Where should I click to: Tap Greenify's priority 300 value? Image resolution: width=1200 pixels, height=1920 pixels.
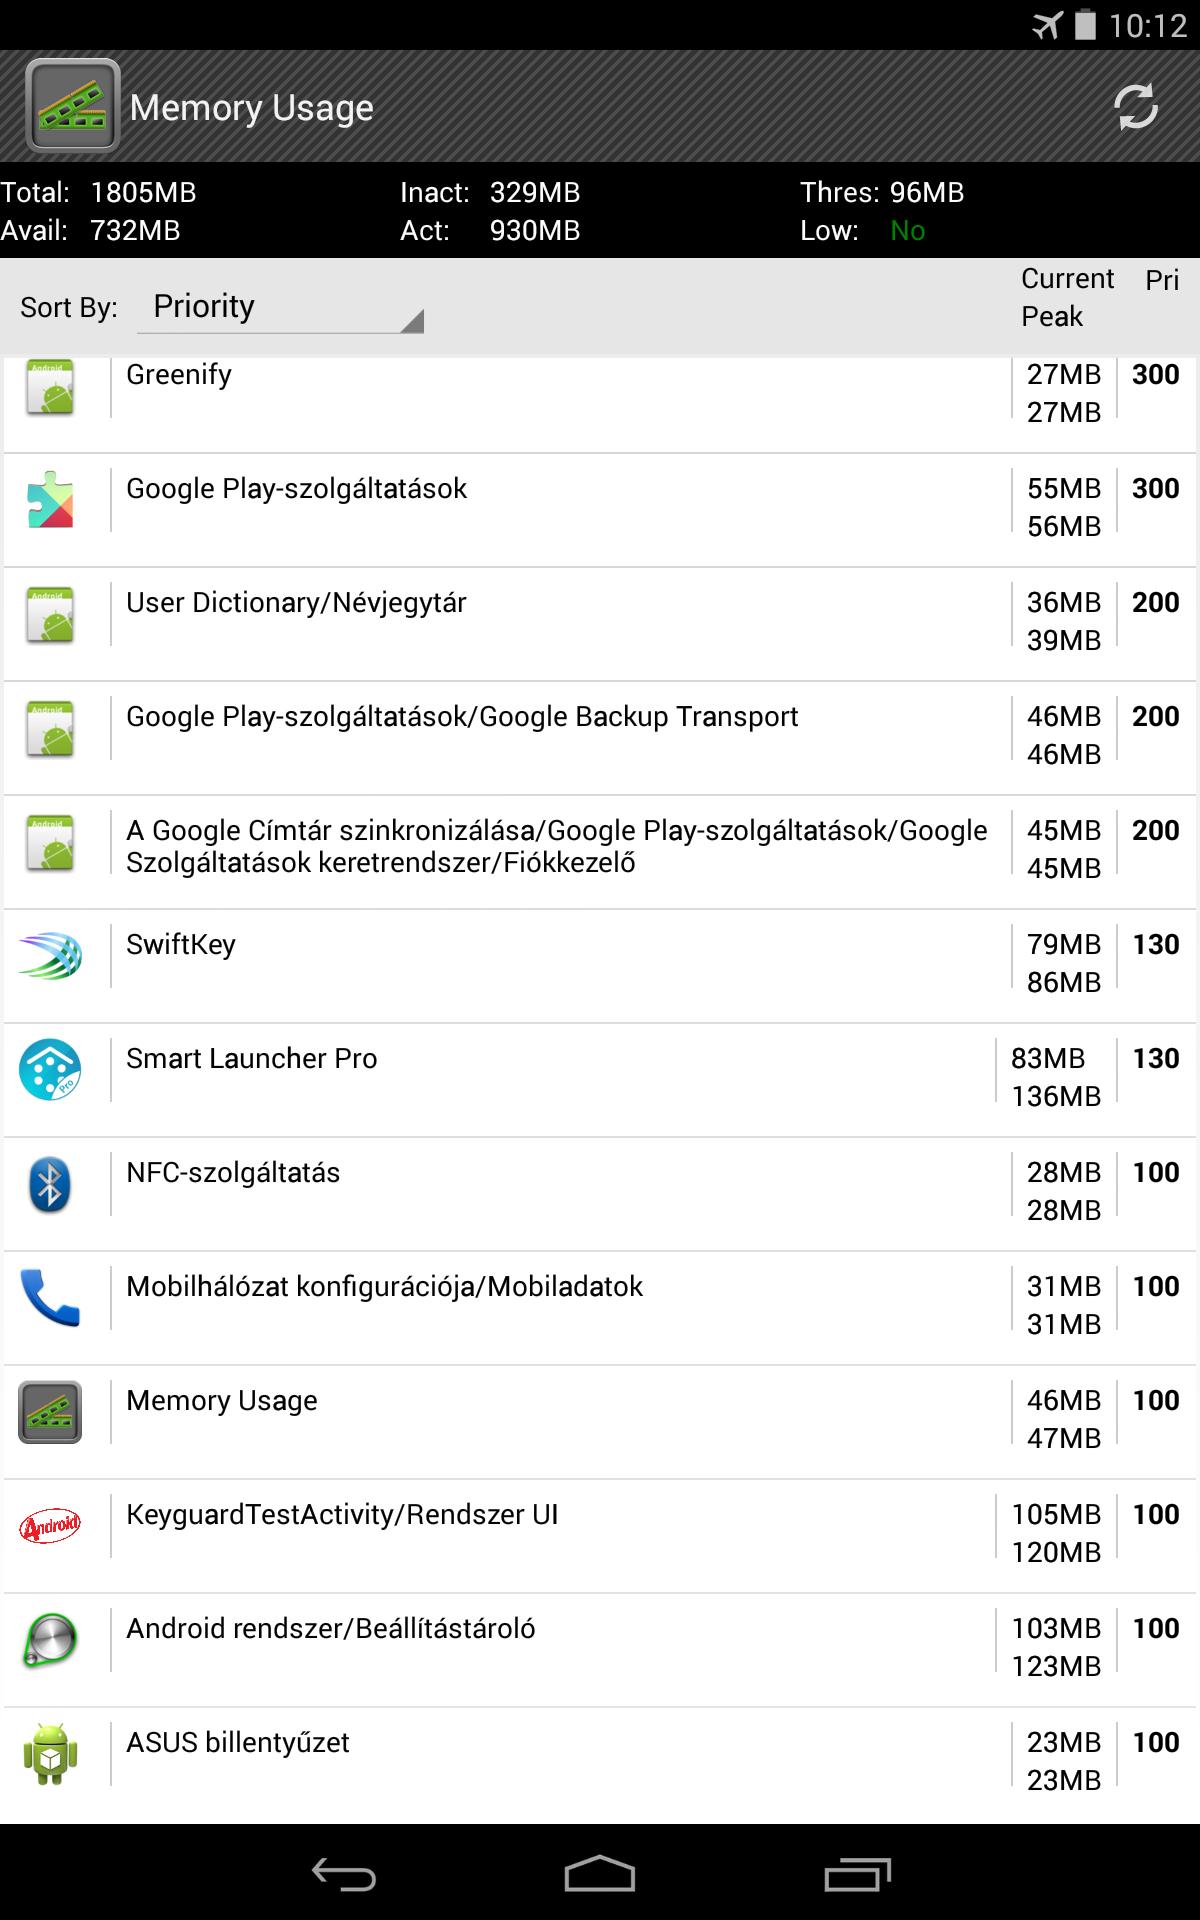pyautogui.click(x=1156, y=374)
